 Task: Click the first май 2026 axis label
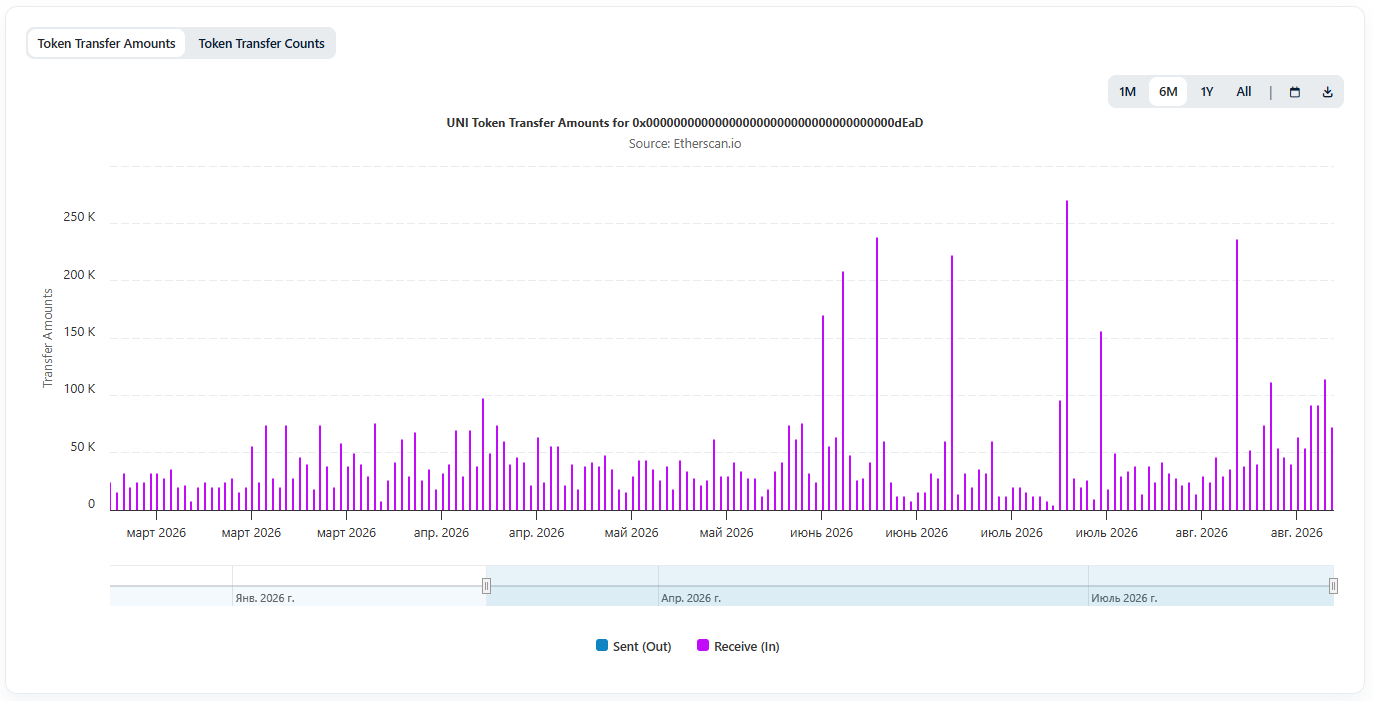pyautogui.click(x=631, y=533)
